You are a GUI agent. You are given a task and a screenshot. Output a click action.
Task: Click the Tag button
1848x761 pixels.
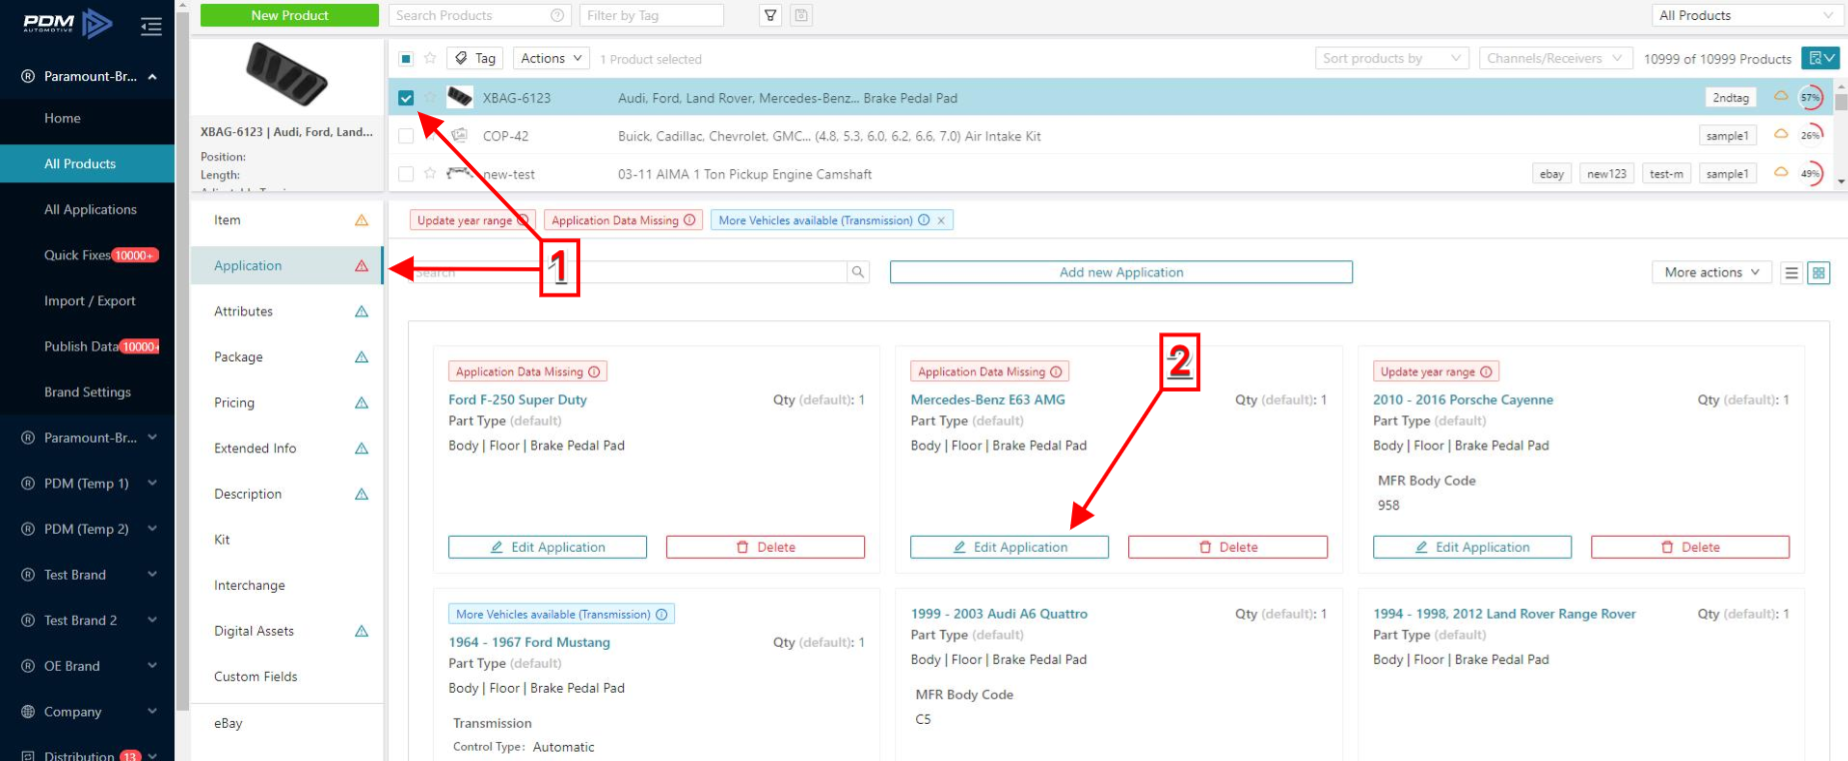pos(476,58)
